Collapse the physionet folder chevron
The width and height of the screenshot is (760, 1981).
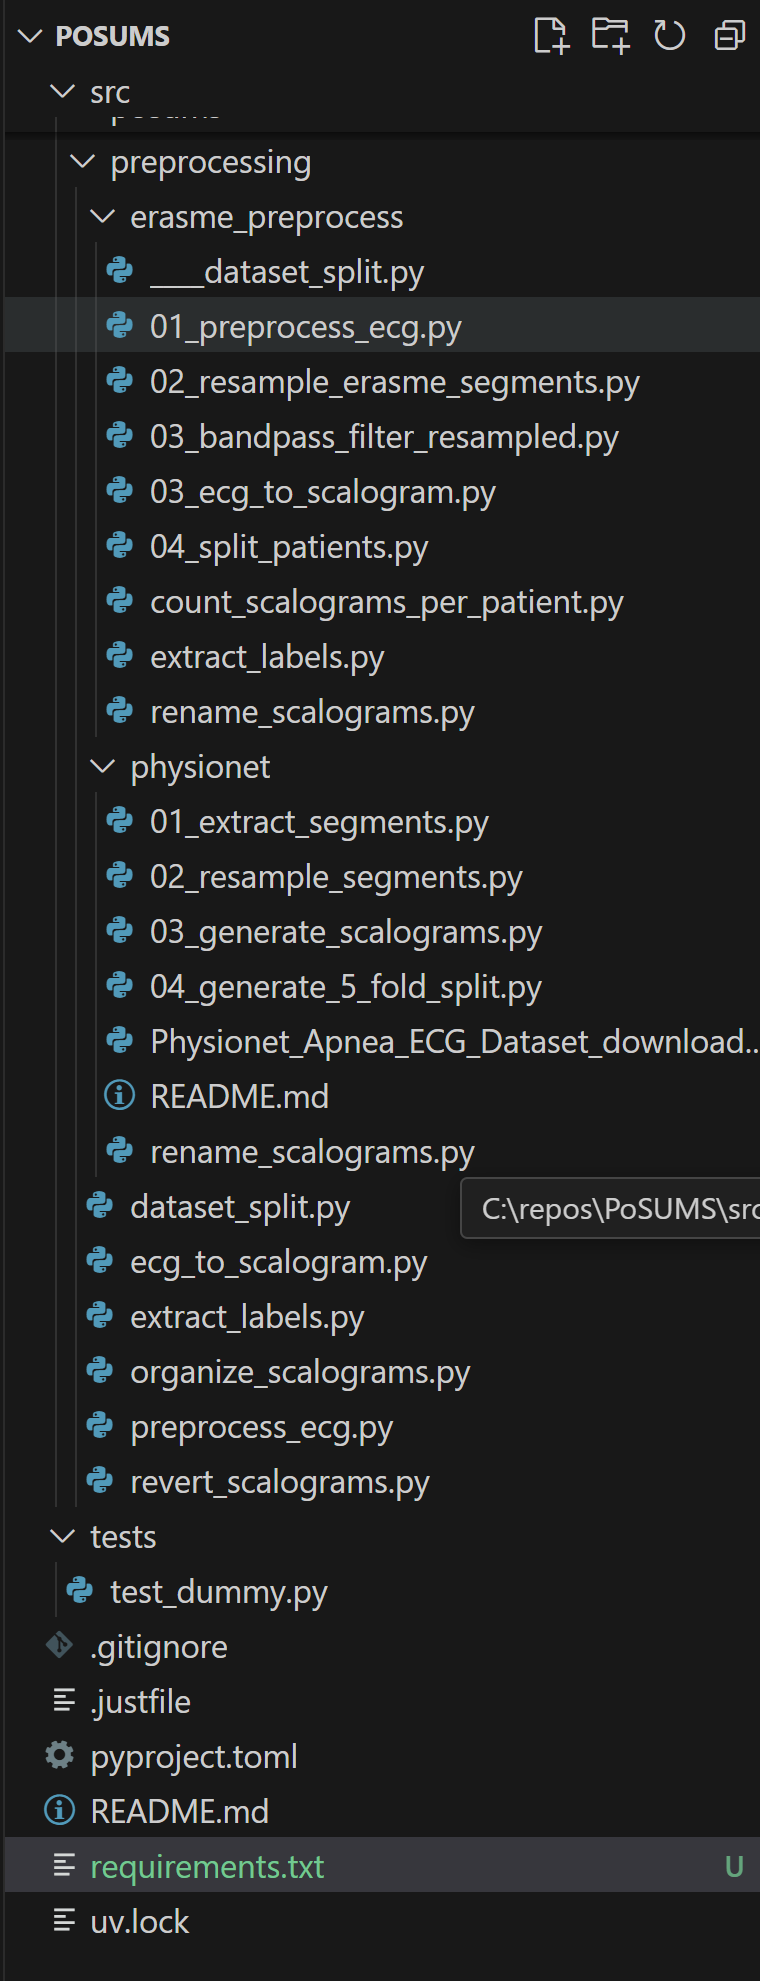pyautogui.click(x=103, y=766)
